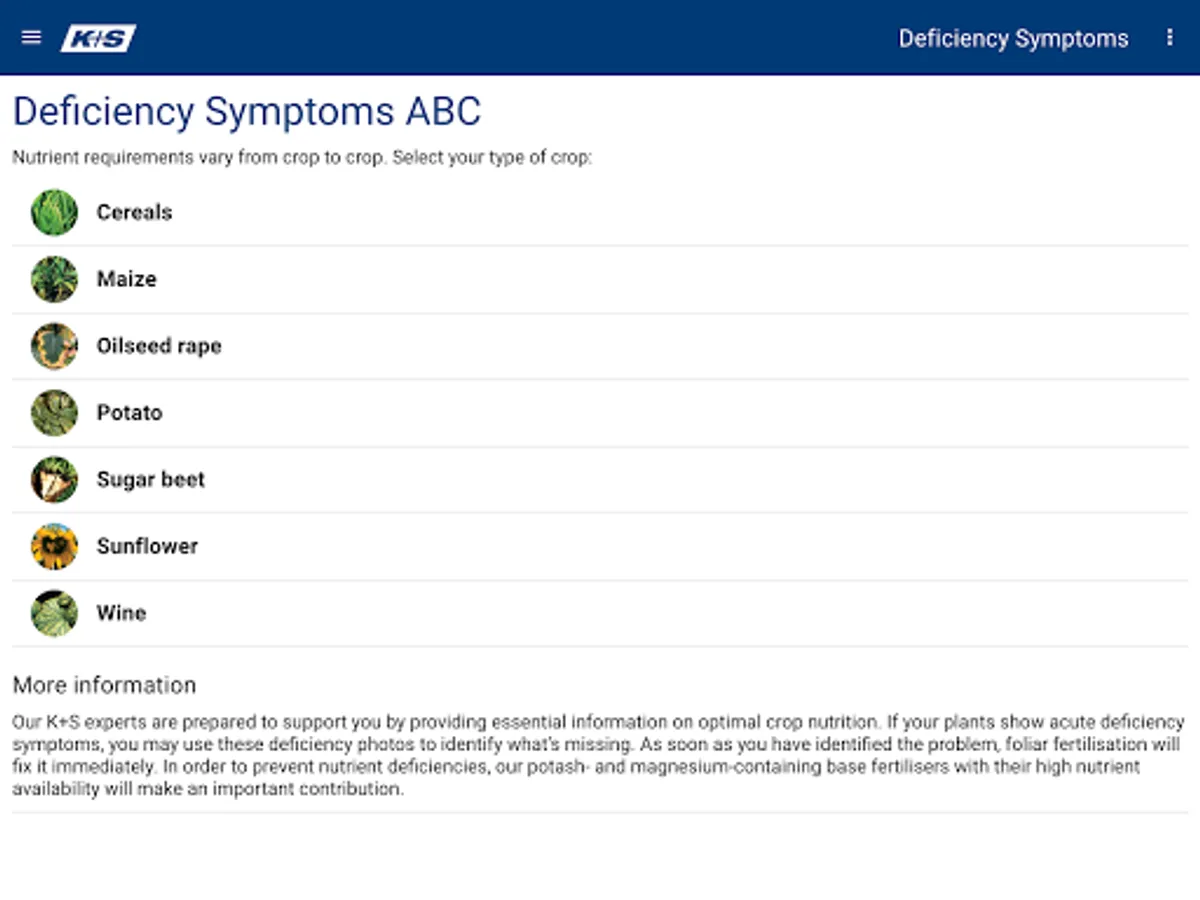Click the Deficiency Symptoms ABC heading
This screenshot has width=1200, height=900.
pos(247,111)
